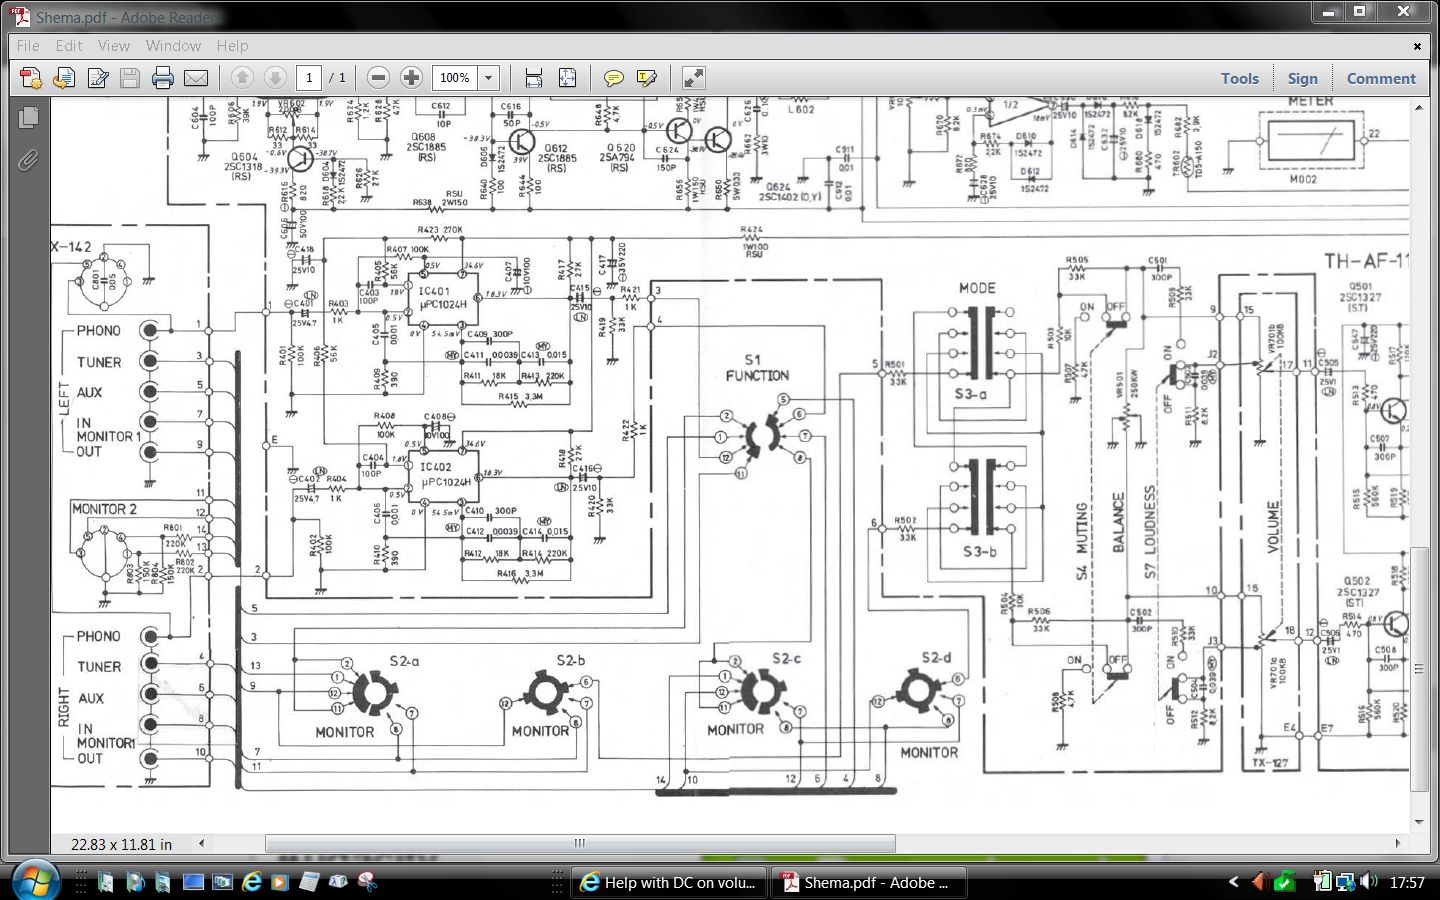Image resolution: width=1440 pixels, height=900 pixels.
Task: Click the horizontal scrollbar right arrow
Action: click(1398, 843)
